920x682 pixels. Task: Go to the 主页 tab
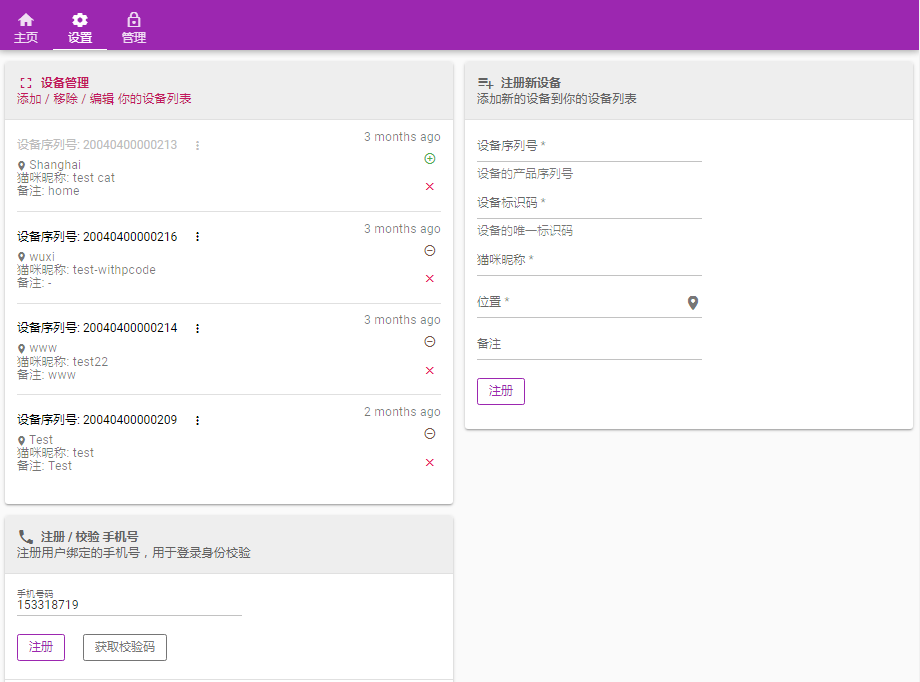[x=26, y=28]
